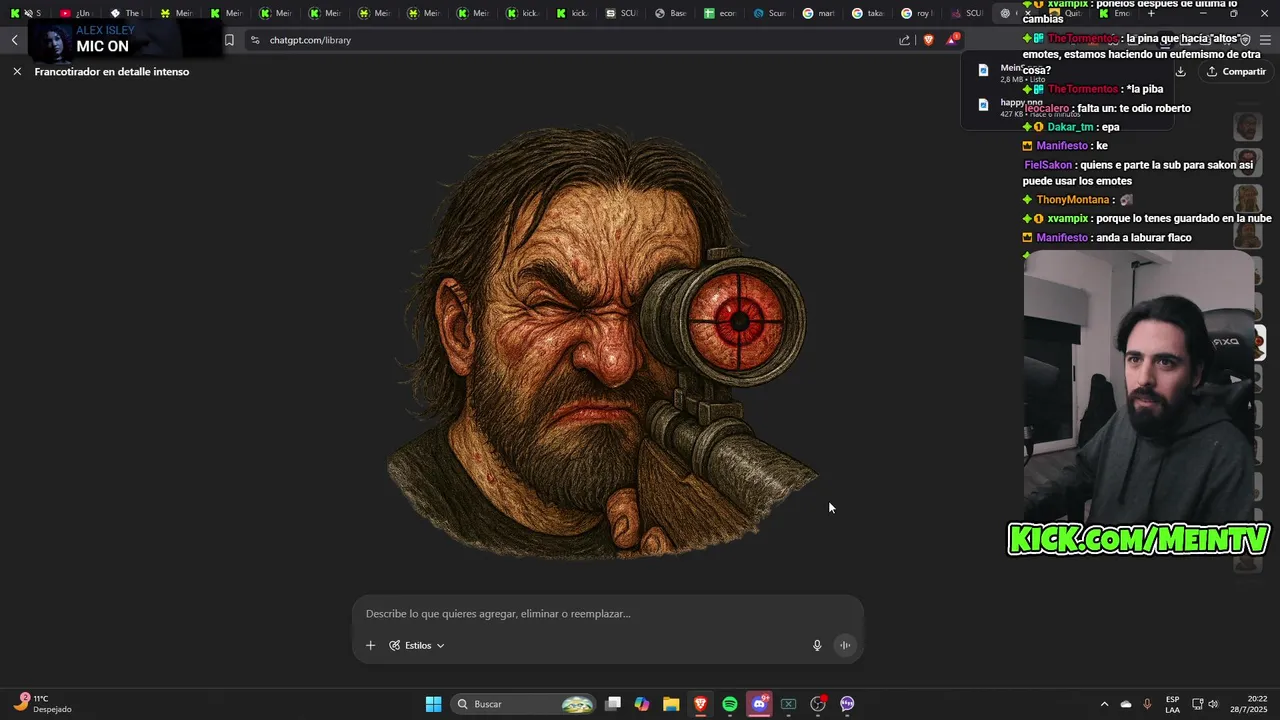This screenshot has width=1280, height=720.
Task: Close the Francotirador image viewer
Action: (x=17, y=72)
